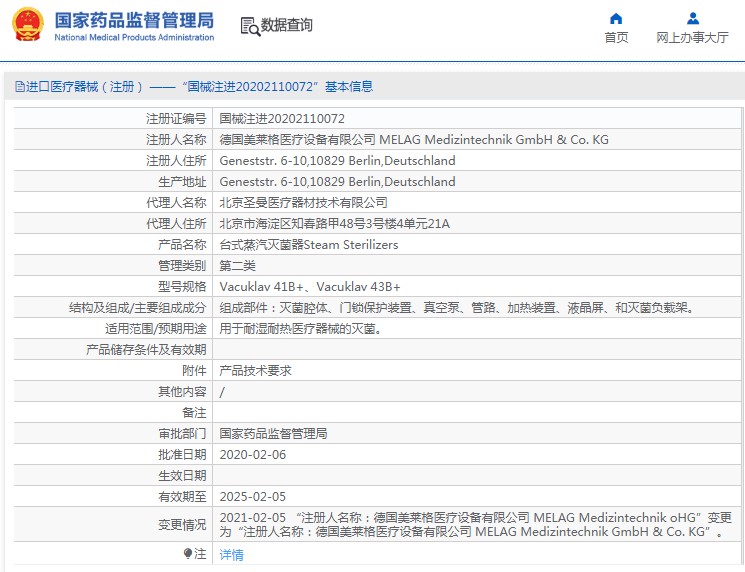Screen dimensions: 745x572
Task: Select the agent address 北京市海淀区知春路 value
Action: point(334,224)
